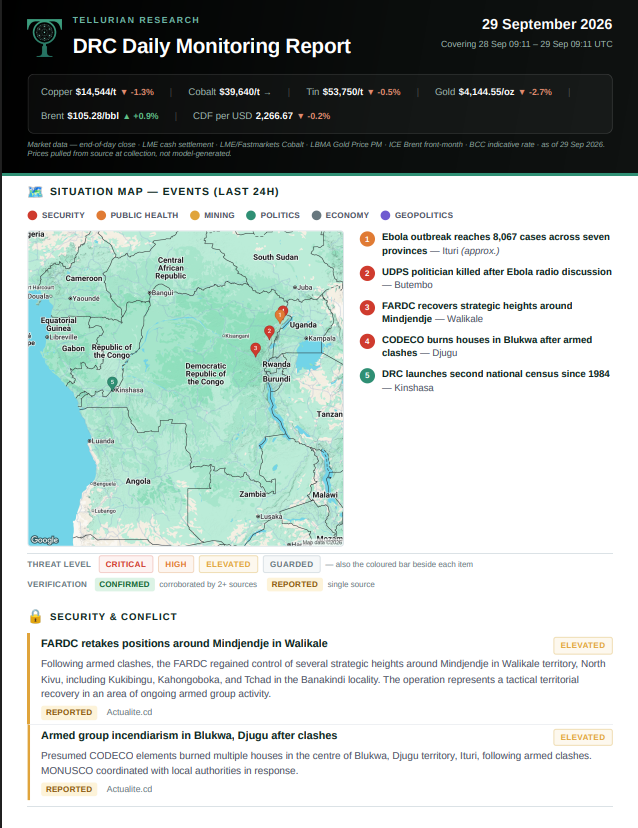
Task: Click the 29 September 2026 date
Action: click(x=547, y=24)
